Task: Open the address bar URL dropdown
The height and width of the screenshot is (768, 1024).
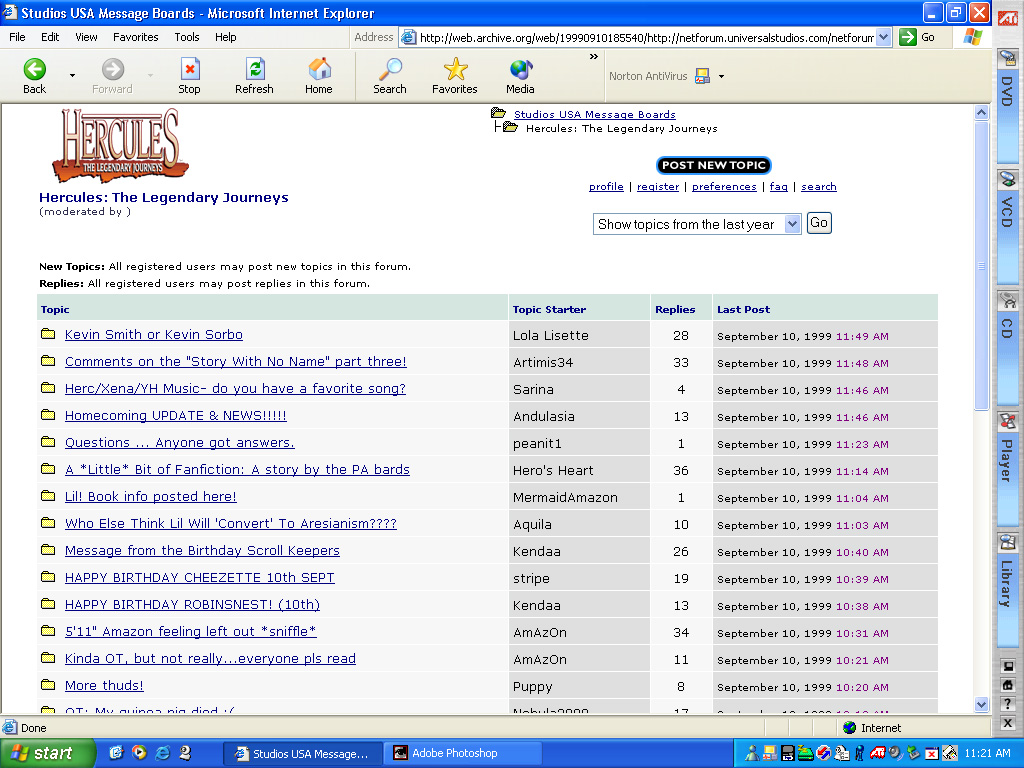Action: [883, 37]
